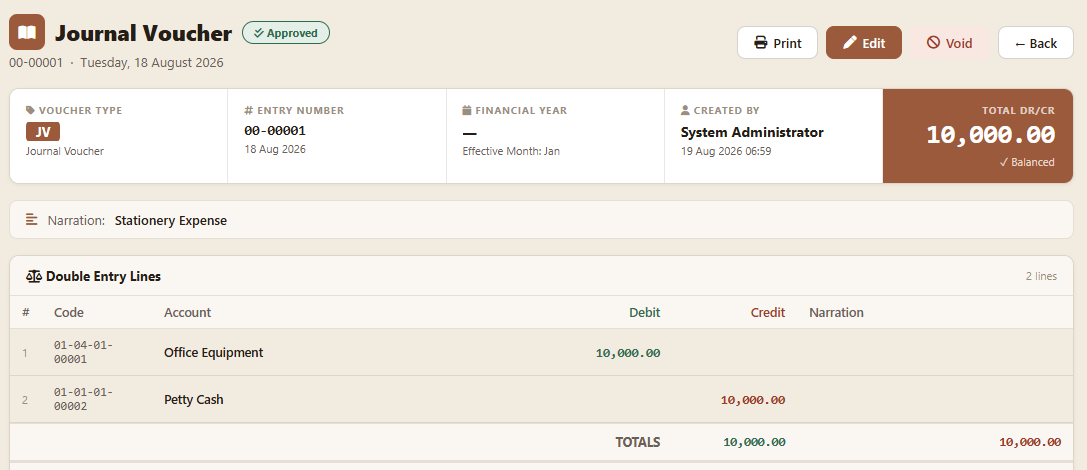1087x470 pixels.
Task: Click the System Administrator name
Action: 752,132
